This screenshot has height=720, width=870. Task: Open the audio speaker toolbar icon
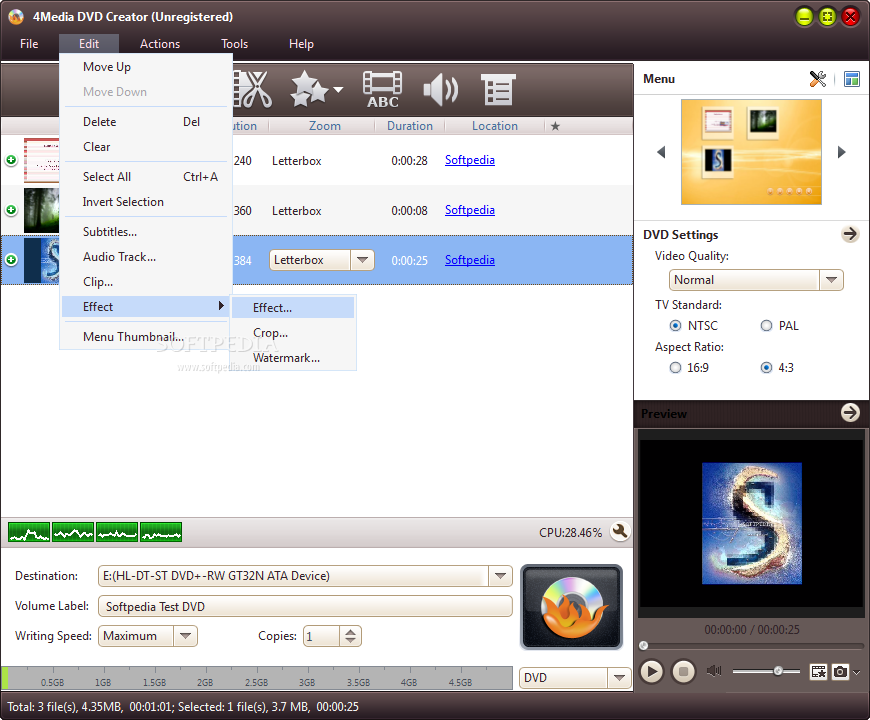[x=441, y=89]
